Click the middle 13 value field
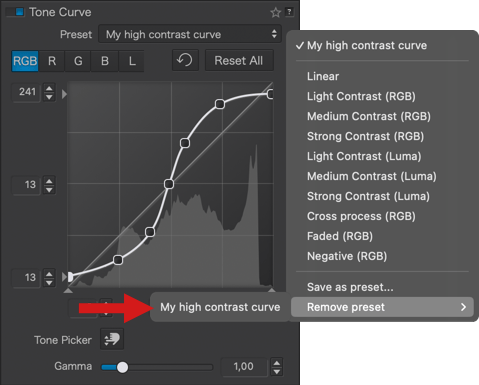 (x=26, y=185)
